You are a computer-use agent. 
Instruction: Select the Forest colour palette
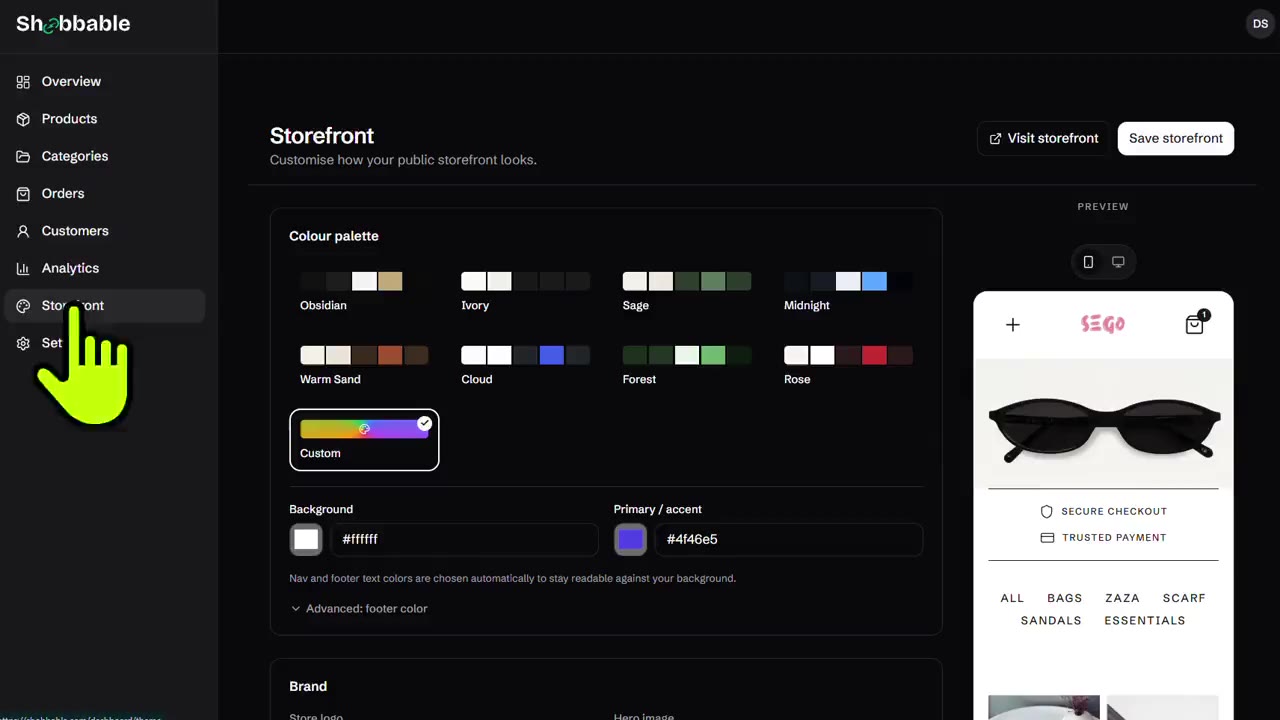[x=687, y=365]
